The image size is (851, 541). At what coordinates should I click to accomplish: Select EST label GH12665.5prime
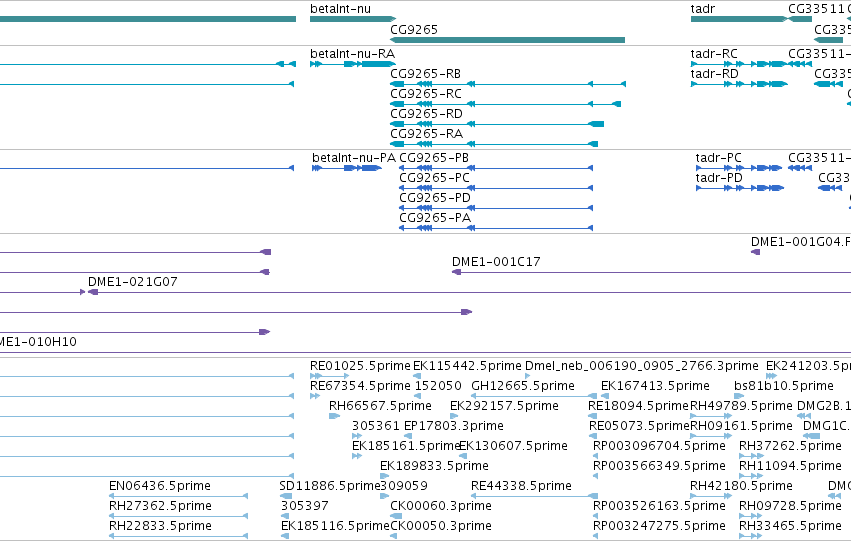(x=523, y=386)
